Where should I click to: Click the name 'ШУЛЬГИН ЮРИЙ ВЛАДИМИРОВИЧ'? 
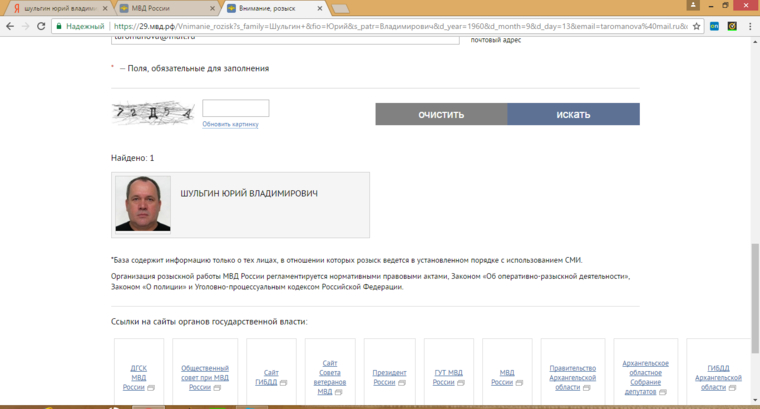pyautogui.click(x=249, y=193)
